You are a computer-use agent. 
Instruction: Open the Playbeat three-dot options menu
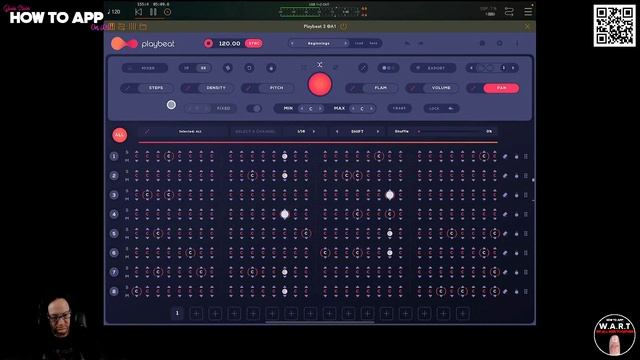[517, 43]
